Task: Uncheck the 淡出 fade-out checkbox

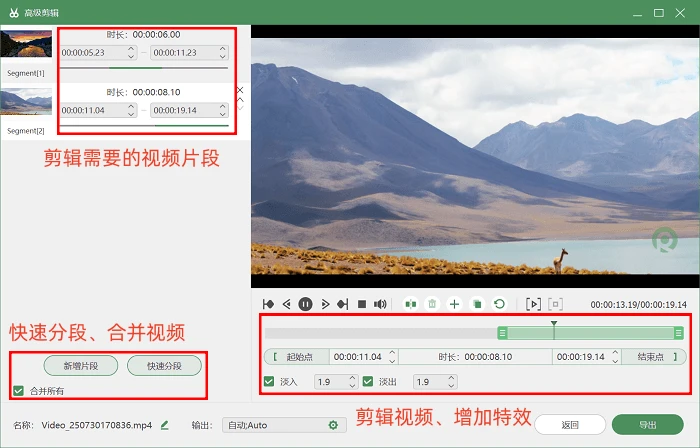Action: (368, 382)
